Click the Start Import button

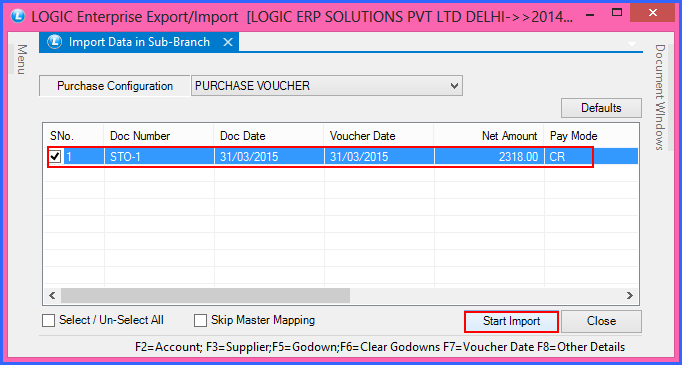click(512, 321)
